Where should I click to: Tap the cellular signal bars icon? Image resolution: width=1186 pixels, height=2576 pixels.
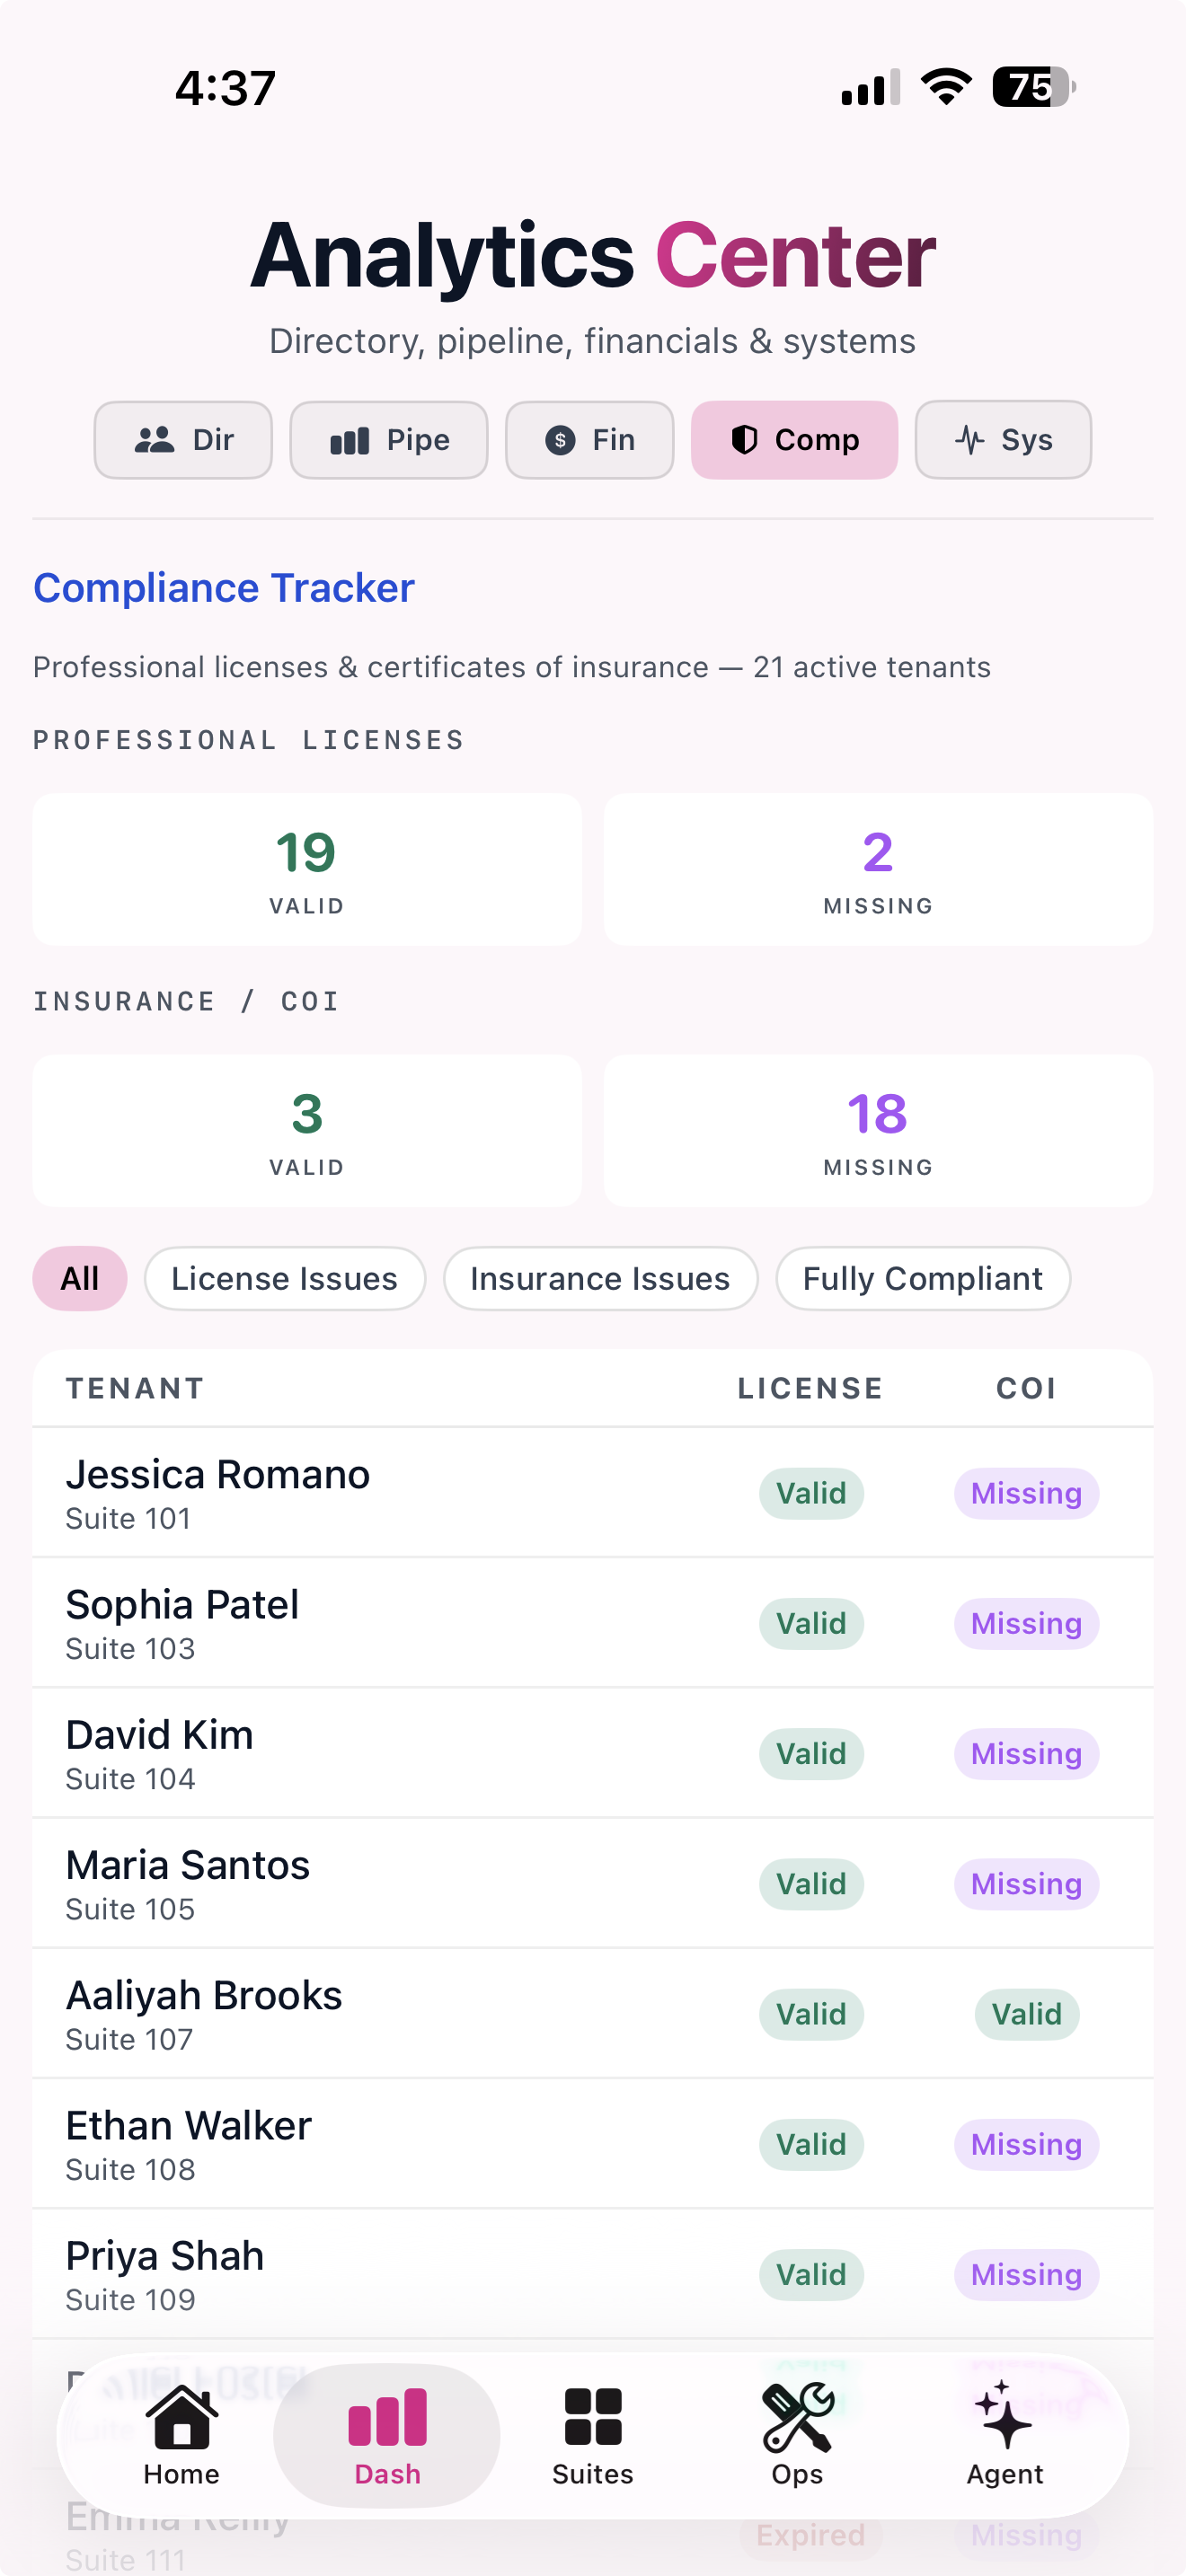coord(870,87)
